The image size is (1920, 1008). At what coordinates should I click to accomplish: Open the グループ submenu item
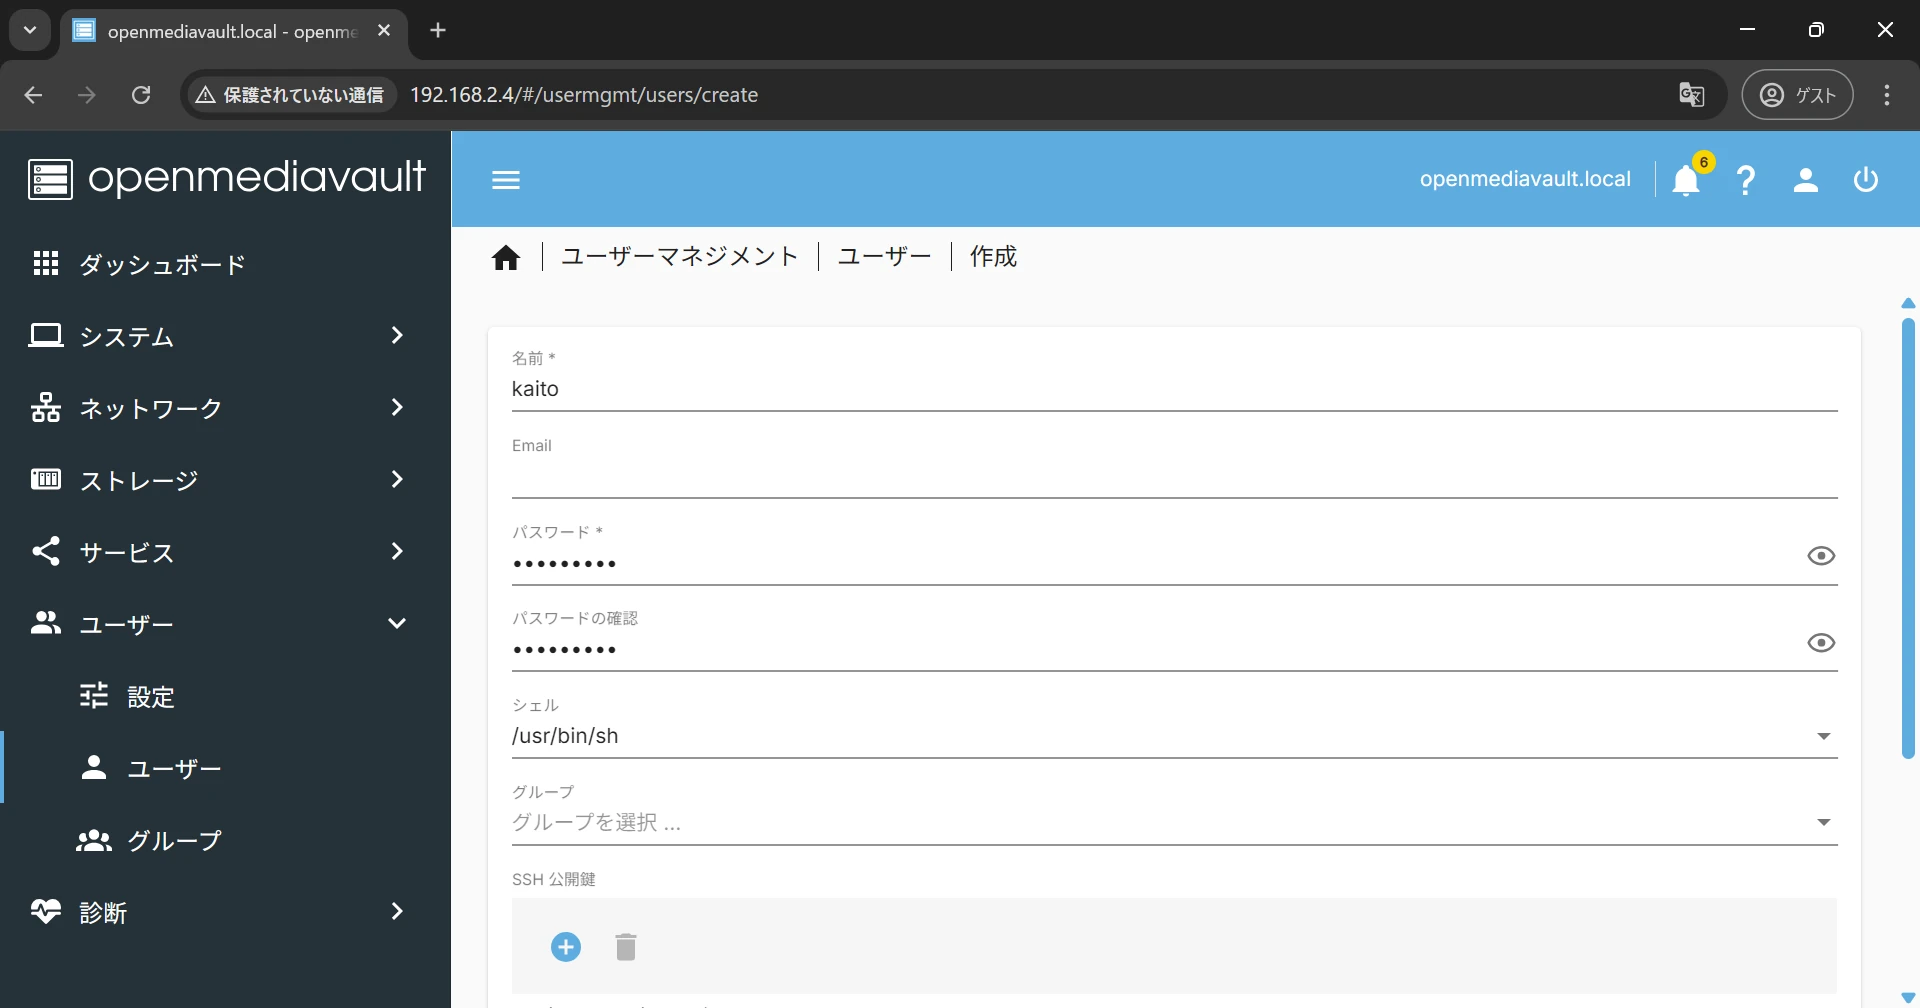pyautogui.click(x=225, y=840)
